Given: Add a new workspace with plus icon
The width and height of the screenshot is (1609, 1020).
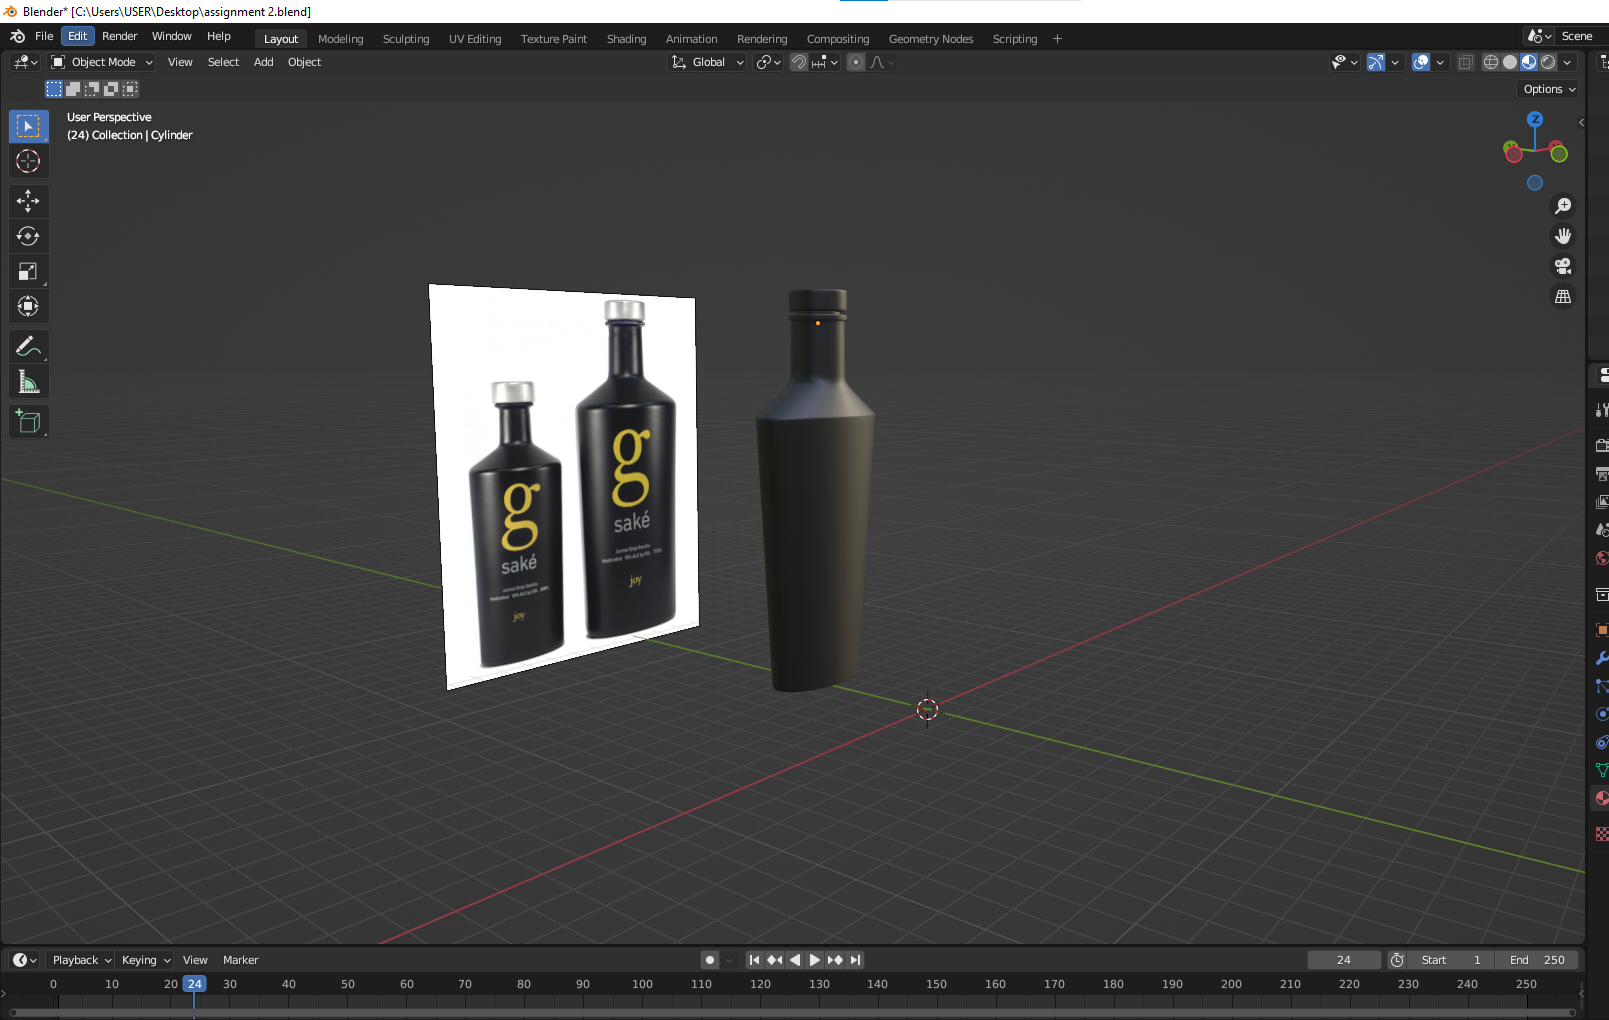Looking at the screenshot, I should coord(1057,39).
